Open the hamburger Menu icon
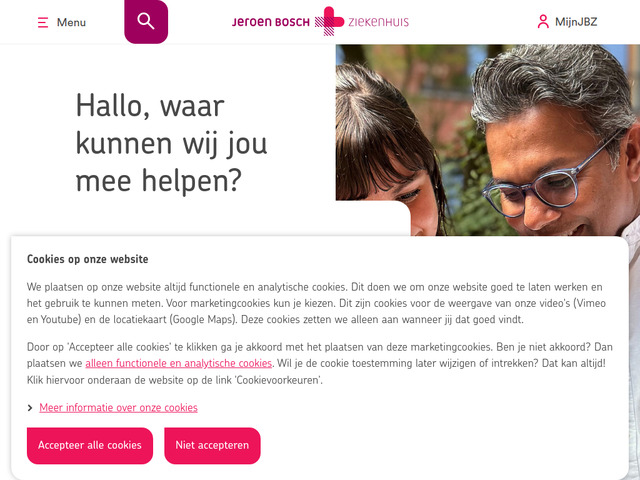640x480 pixels. [43, 22]
